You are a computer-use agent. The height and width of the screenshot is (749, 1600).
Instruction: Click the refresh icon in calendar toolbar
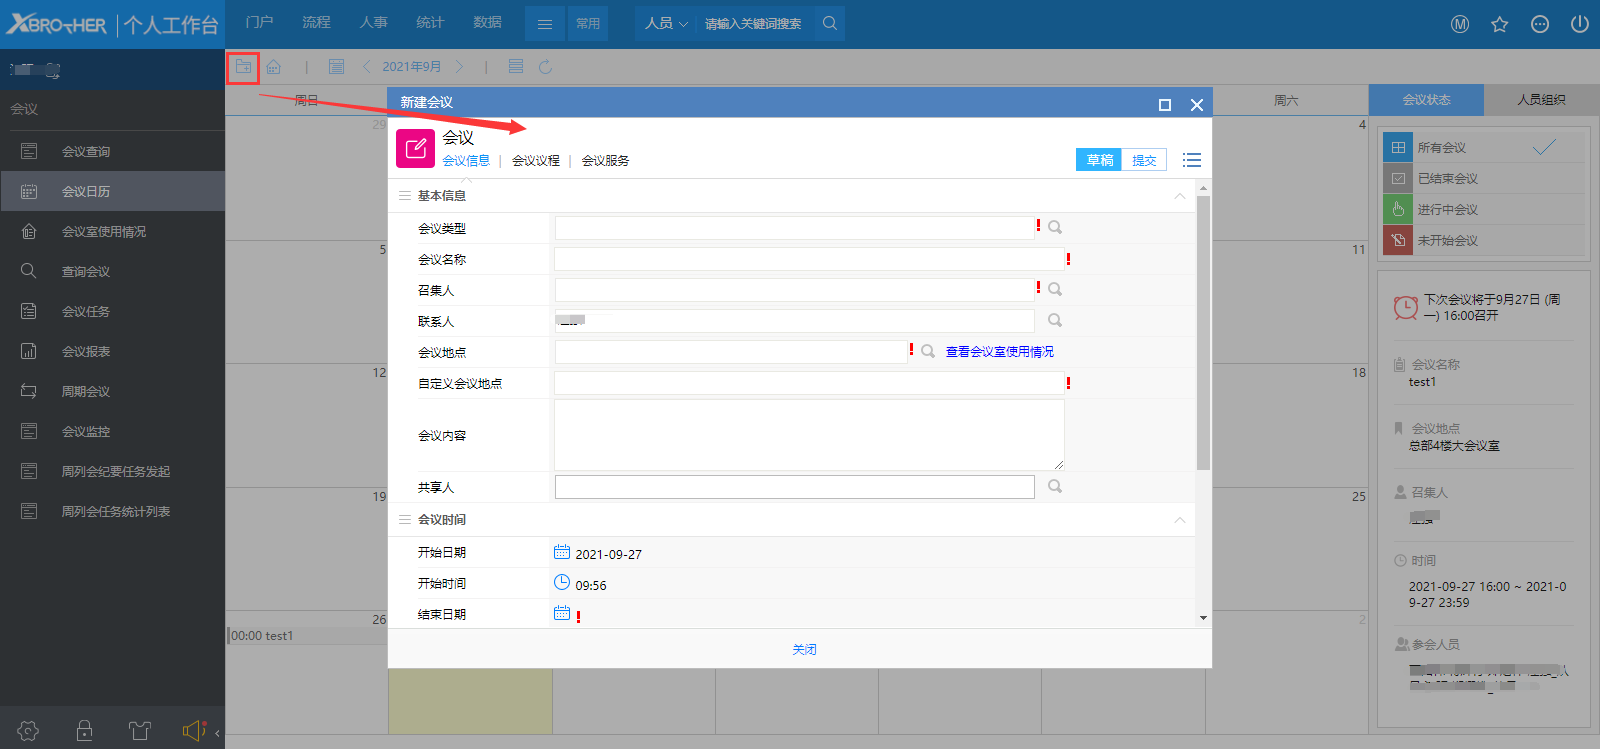(x=545, y=67)
